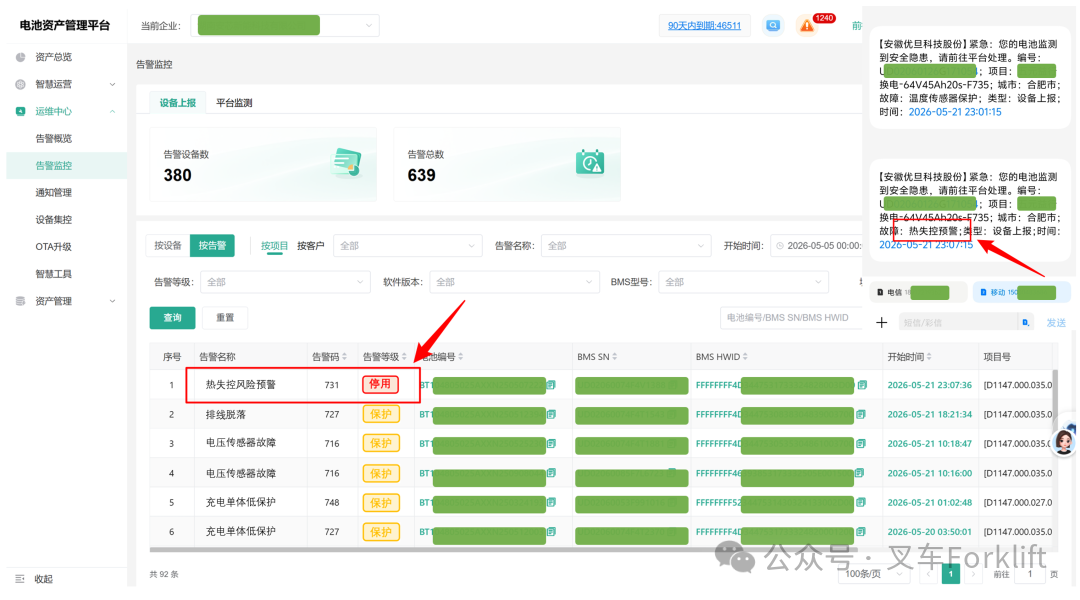Screen dimensions: 1080x600
Task: Switch view to 按设备
Action: tap(167, 246)
